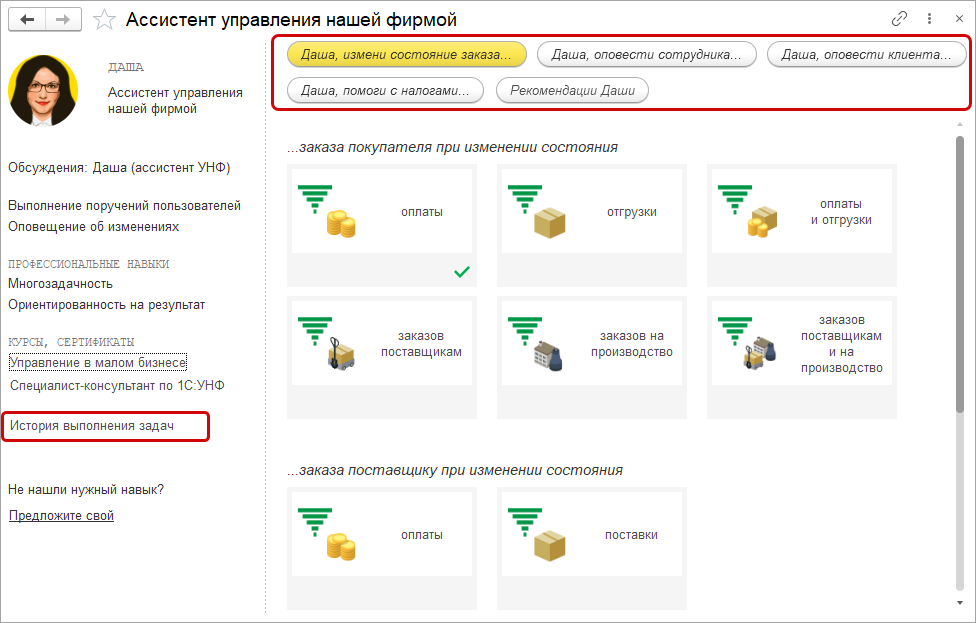
Task: Select 'Даша, оповести клиента...' tab
Action: pyautogui.click(x=866, y=55)
